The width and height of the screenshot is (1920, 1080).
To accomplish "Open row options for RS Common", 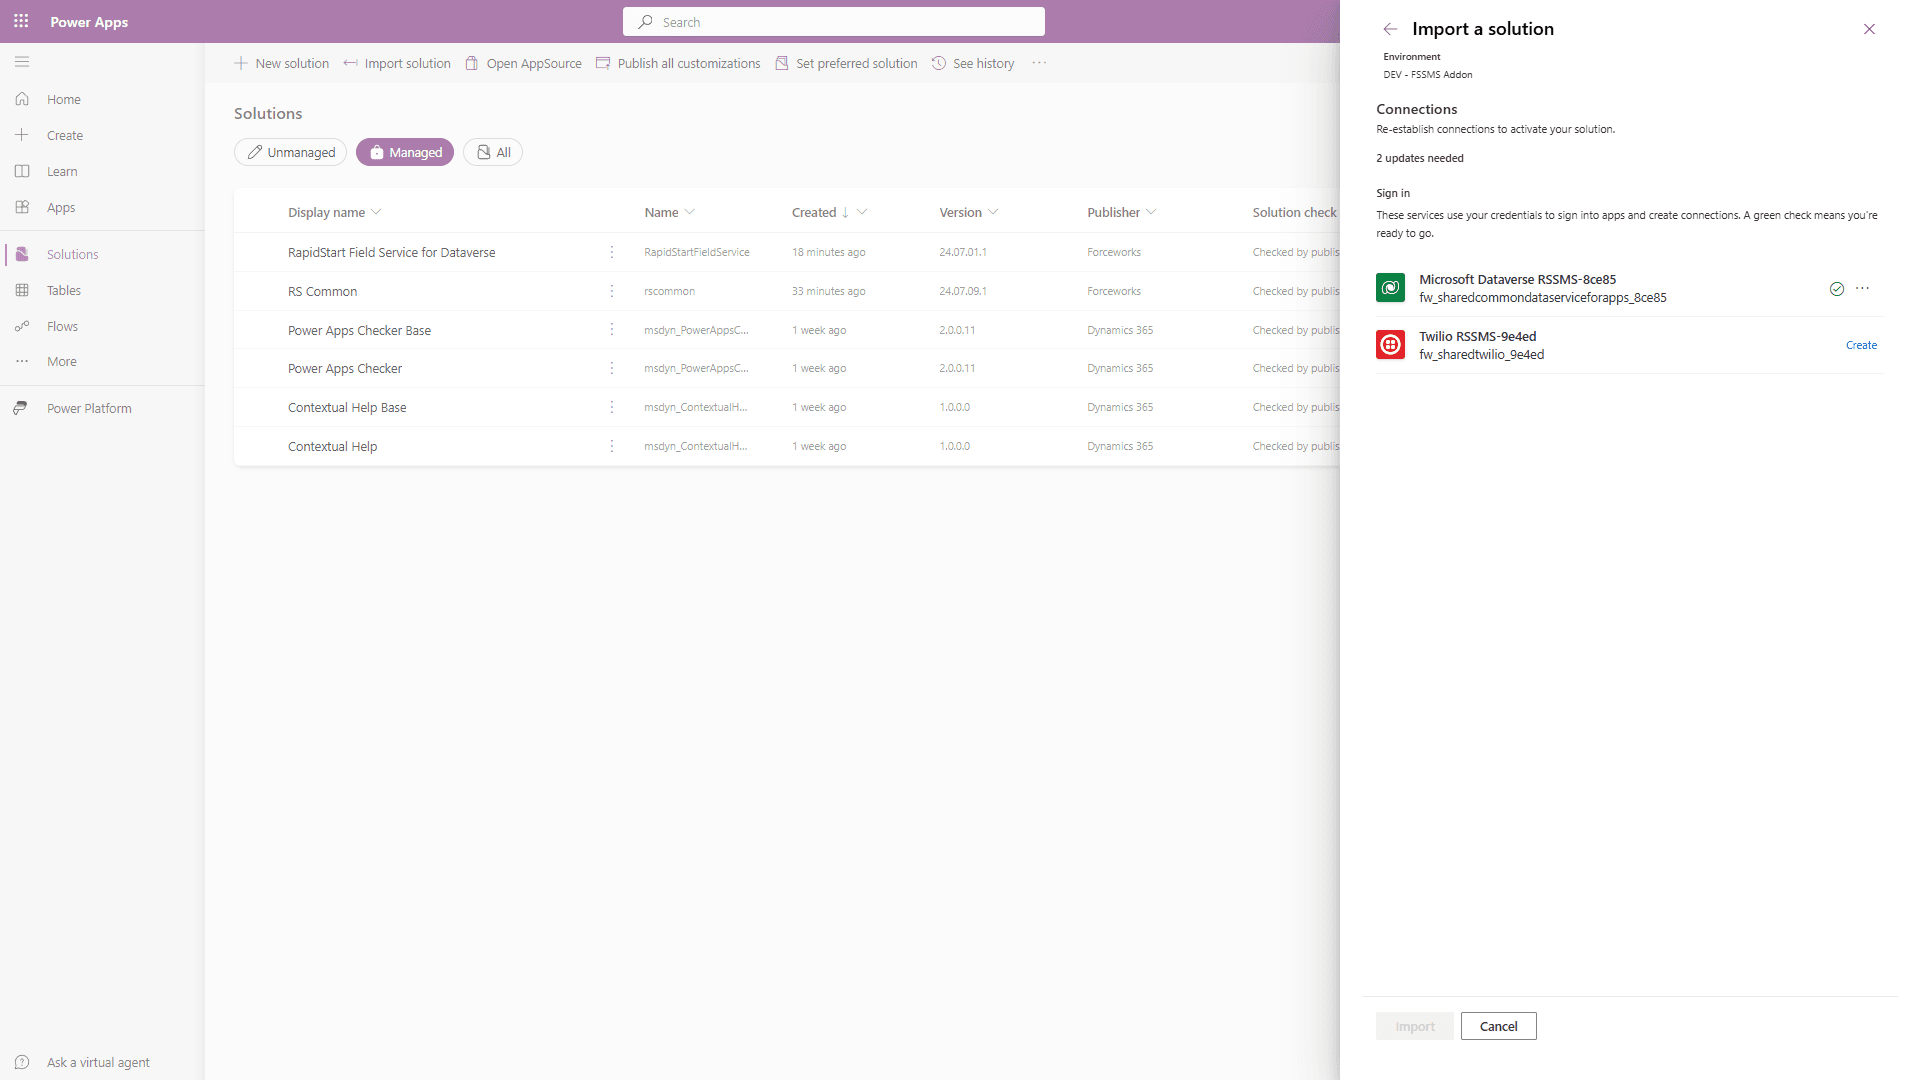I will coord(611,291).
